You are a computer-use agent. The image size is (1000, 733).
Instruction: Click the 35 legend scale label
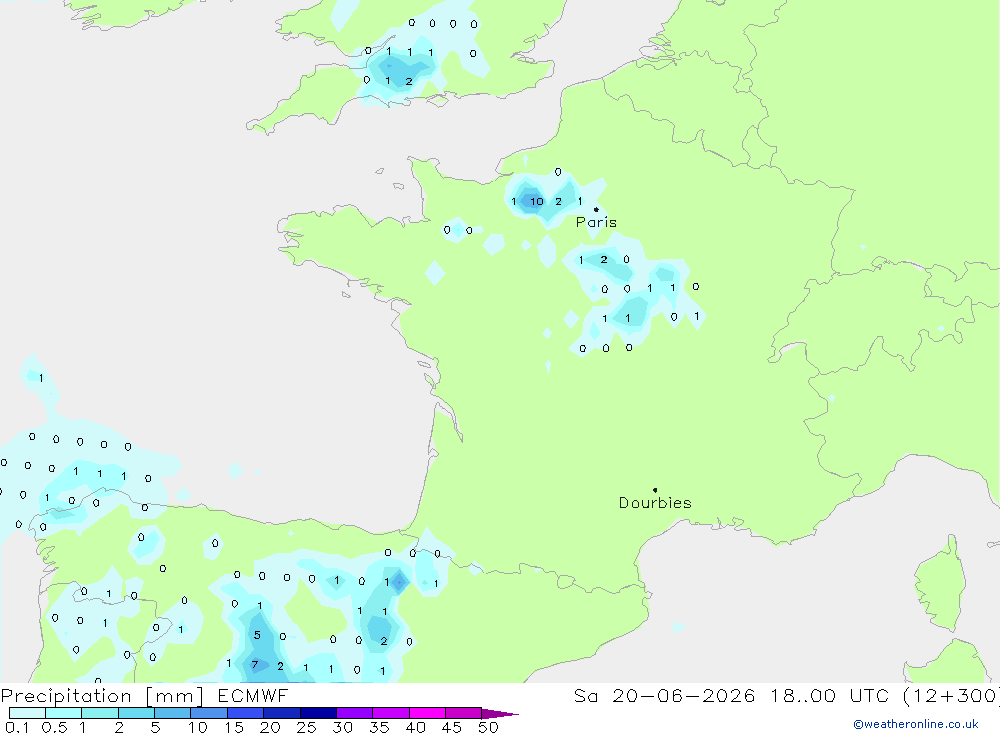(x=379, y=727)
